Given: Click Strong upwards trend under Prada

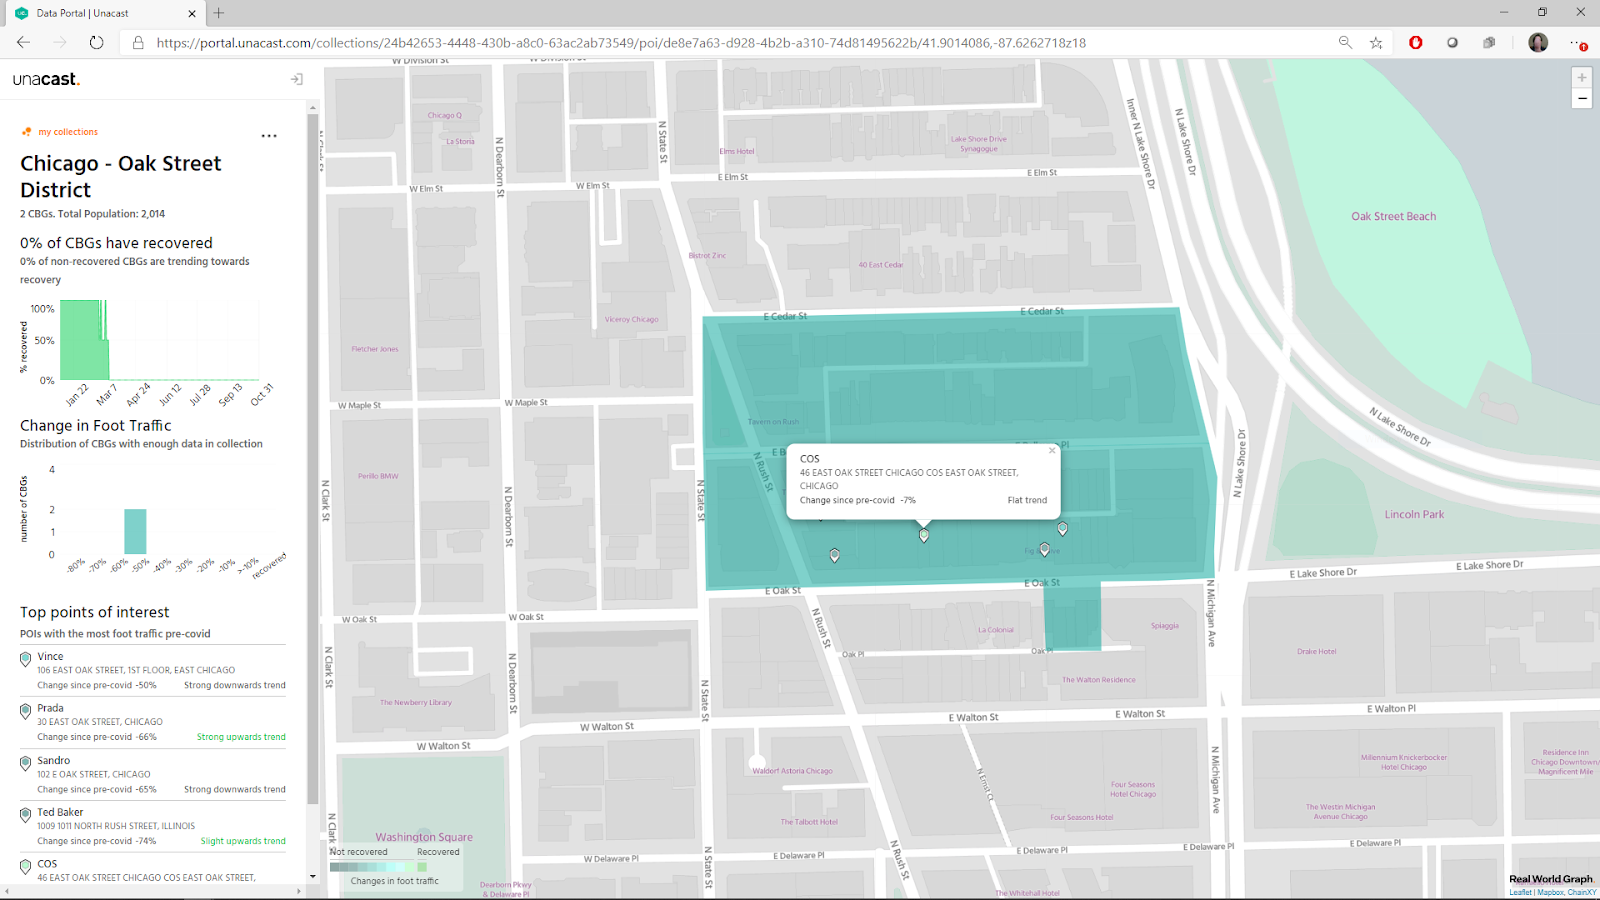Looking at the screenshot, I should [241, 737].
